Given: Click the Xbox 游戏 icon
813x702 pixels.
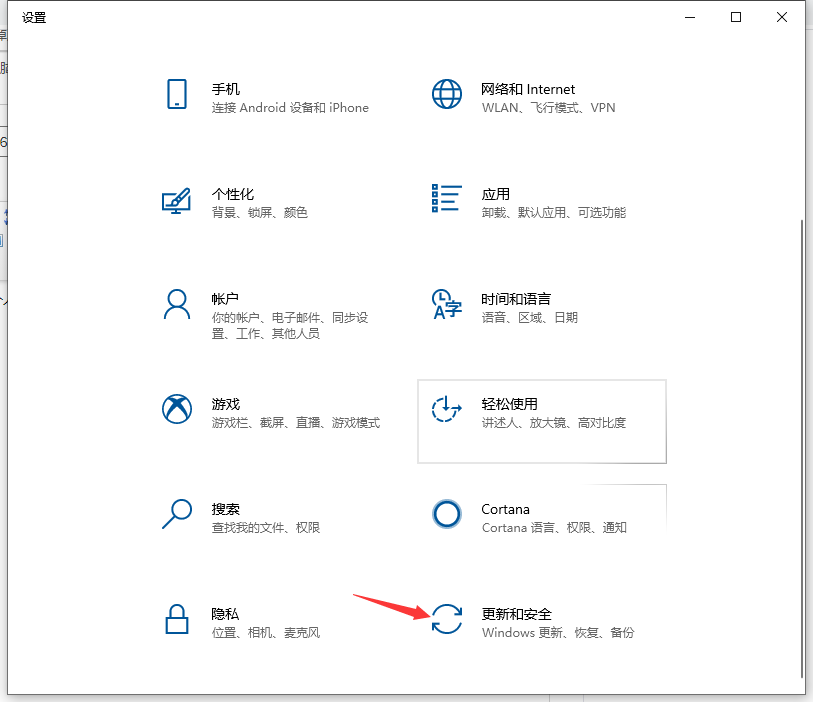Looking at the screenshot, I should tap(177, 409).
